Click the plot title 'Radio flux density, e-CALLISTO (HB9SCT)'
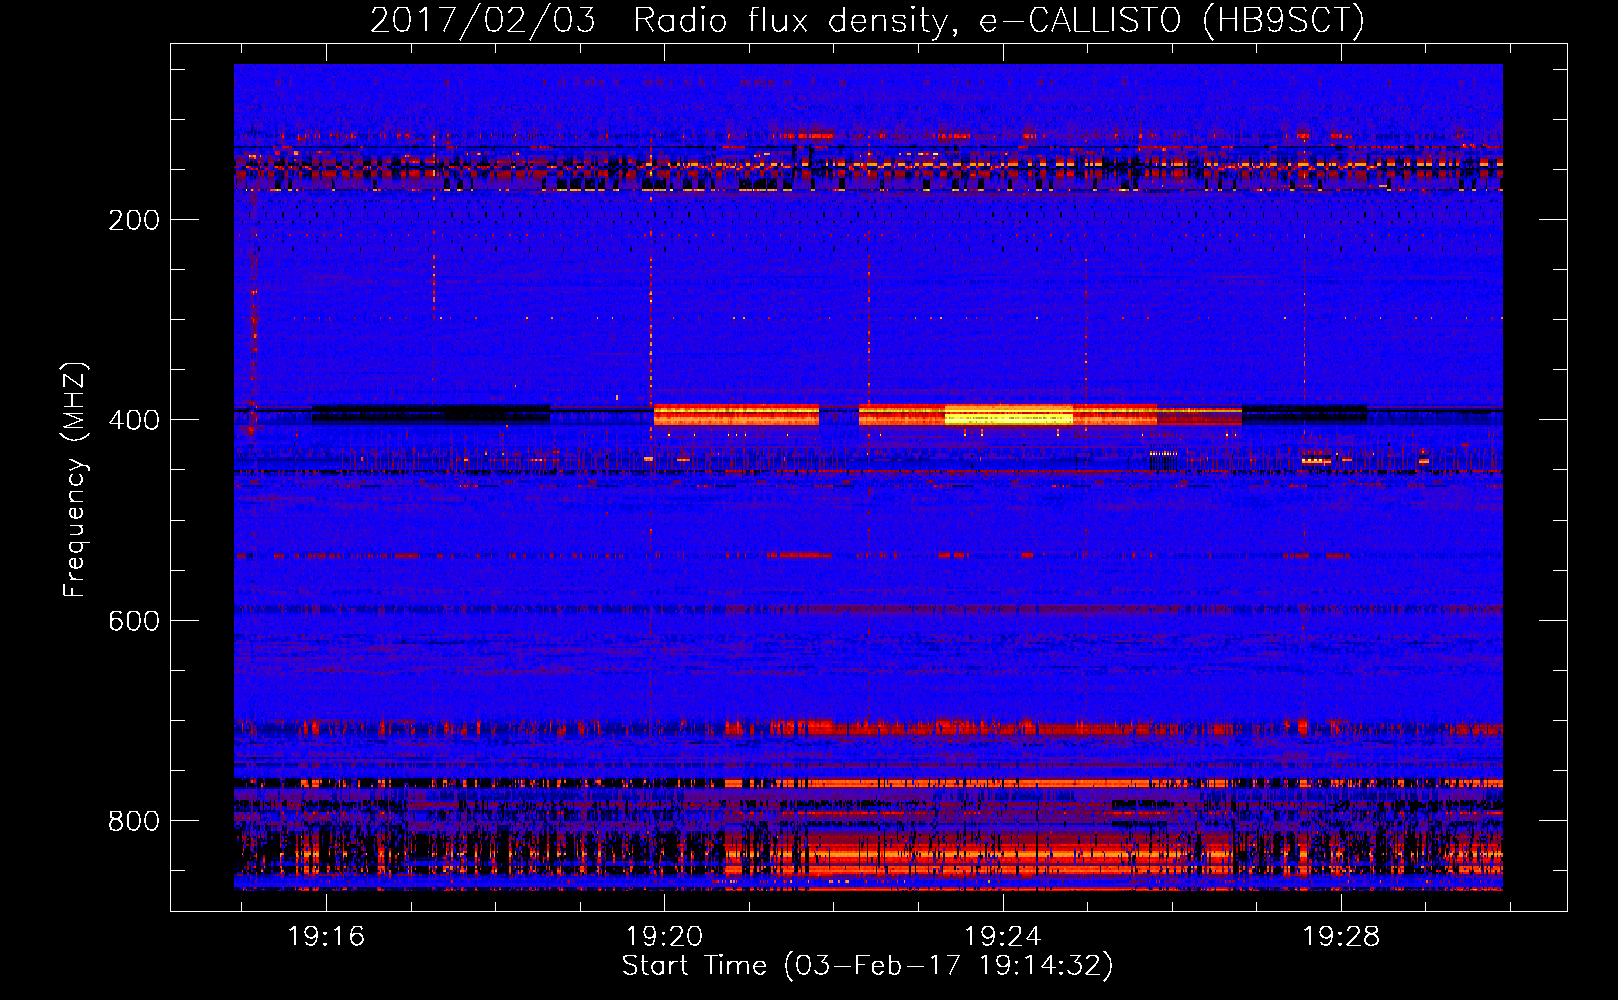This screenshot has width=1618, height=1000. pos(999,20)
